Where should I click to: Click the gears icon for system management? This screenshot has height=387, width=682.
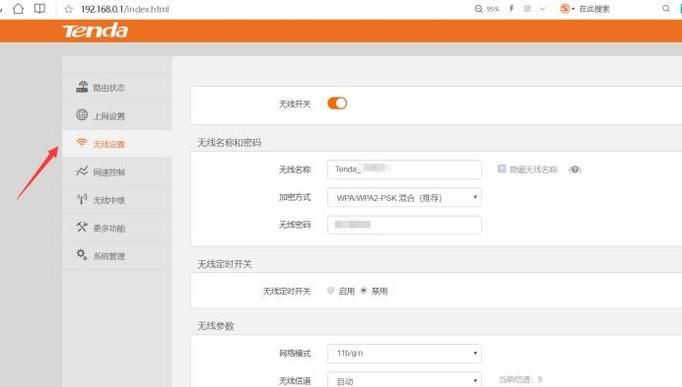click(82, 254)
